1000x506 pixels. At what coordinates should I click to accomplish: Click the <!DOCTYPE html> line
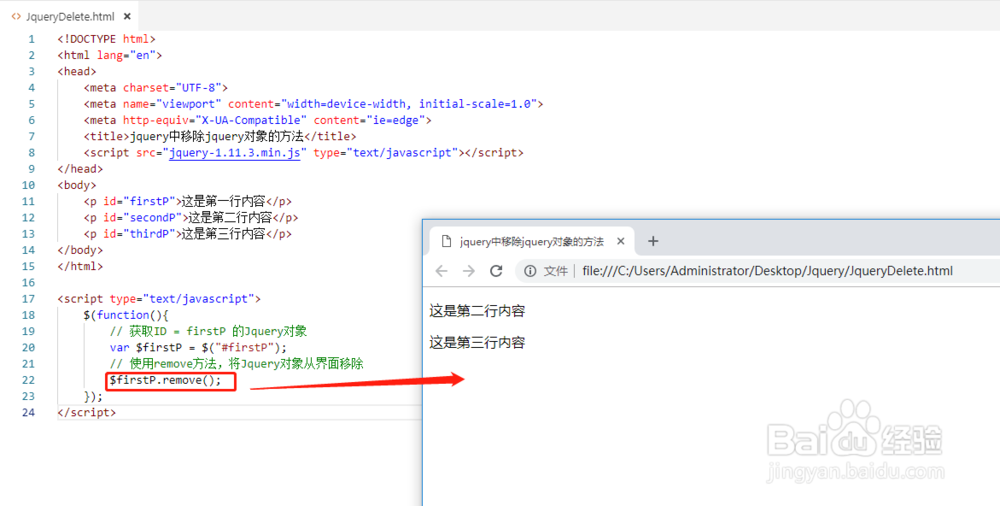point(107,39)
